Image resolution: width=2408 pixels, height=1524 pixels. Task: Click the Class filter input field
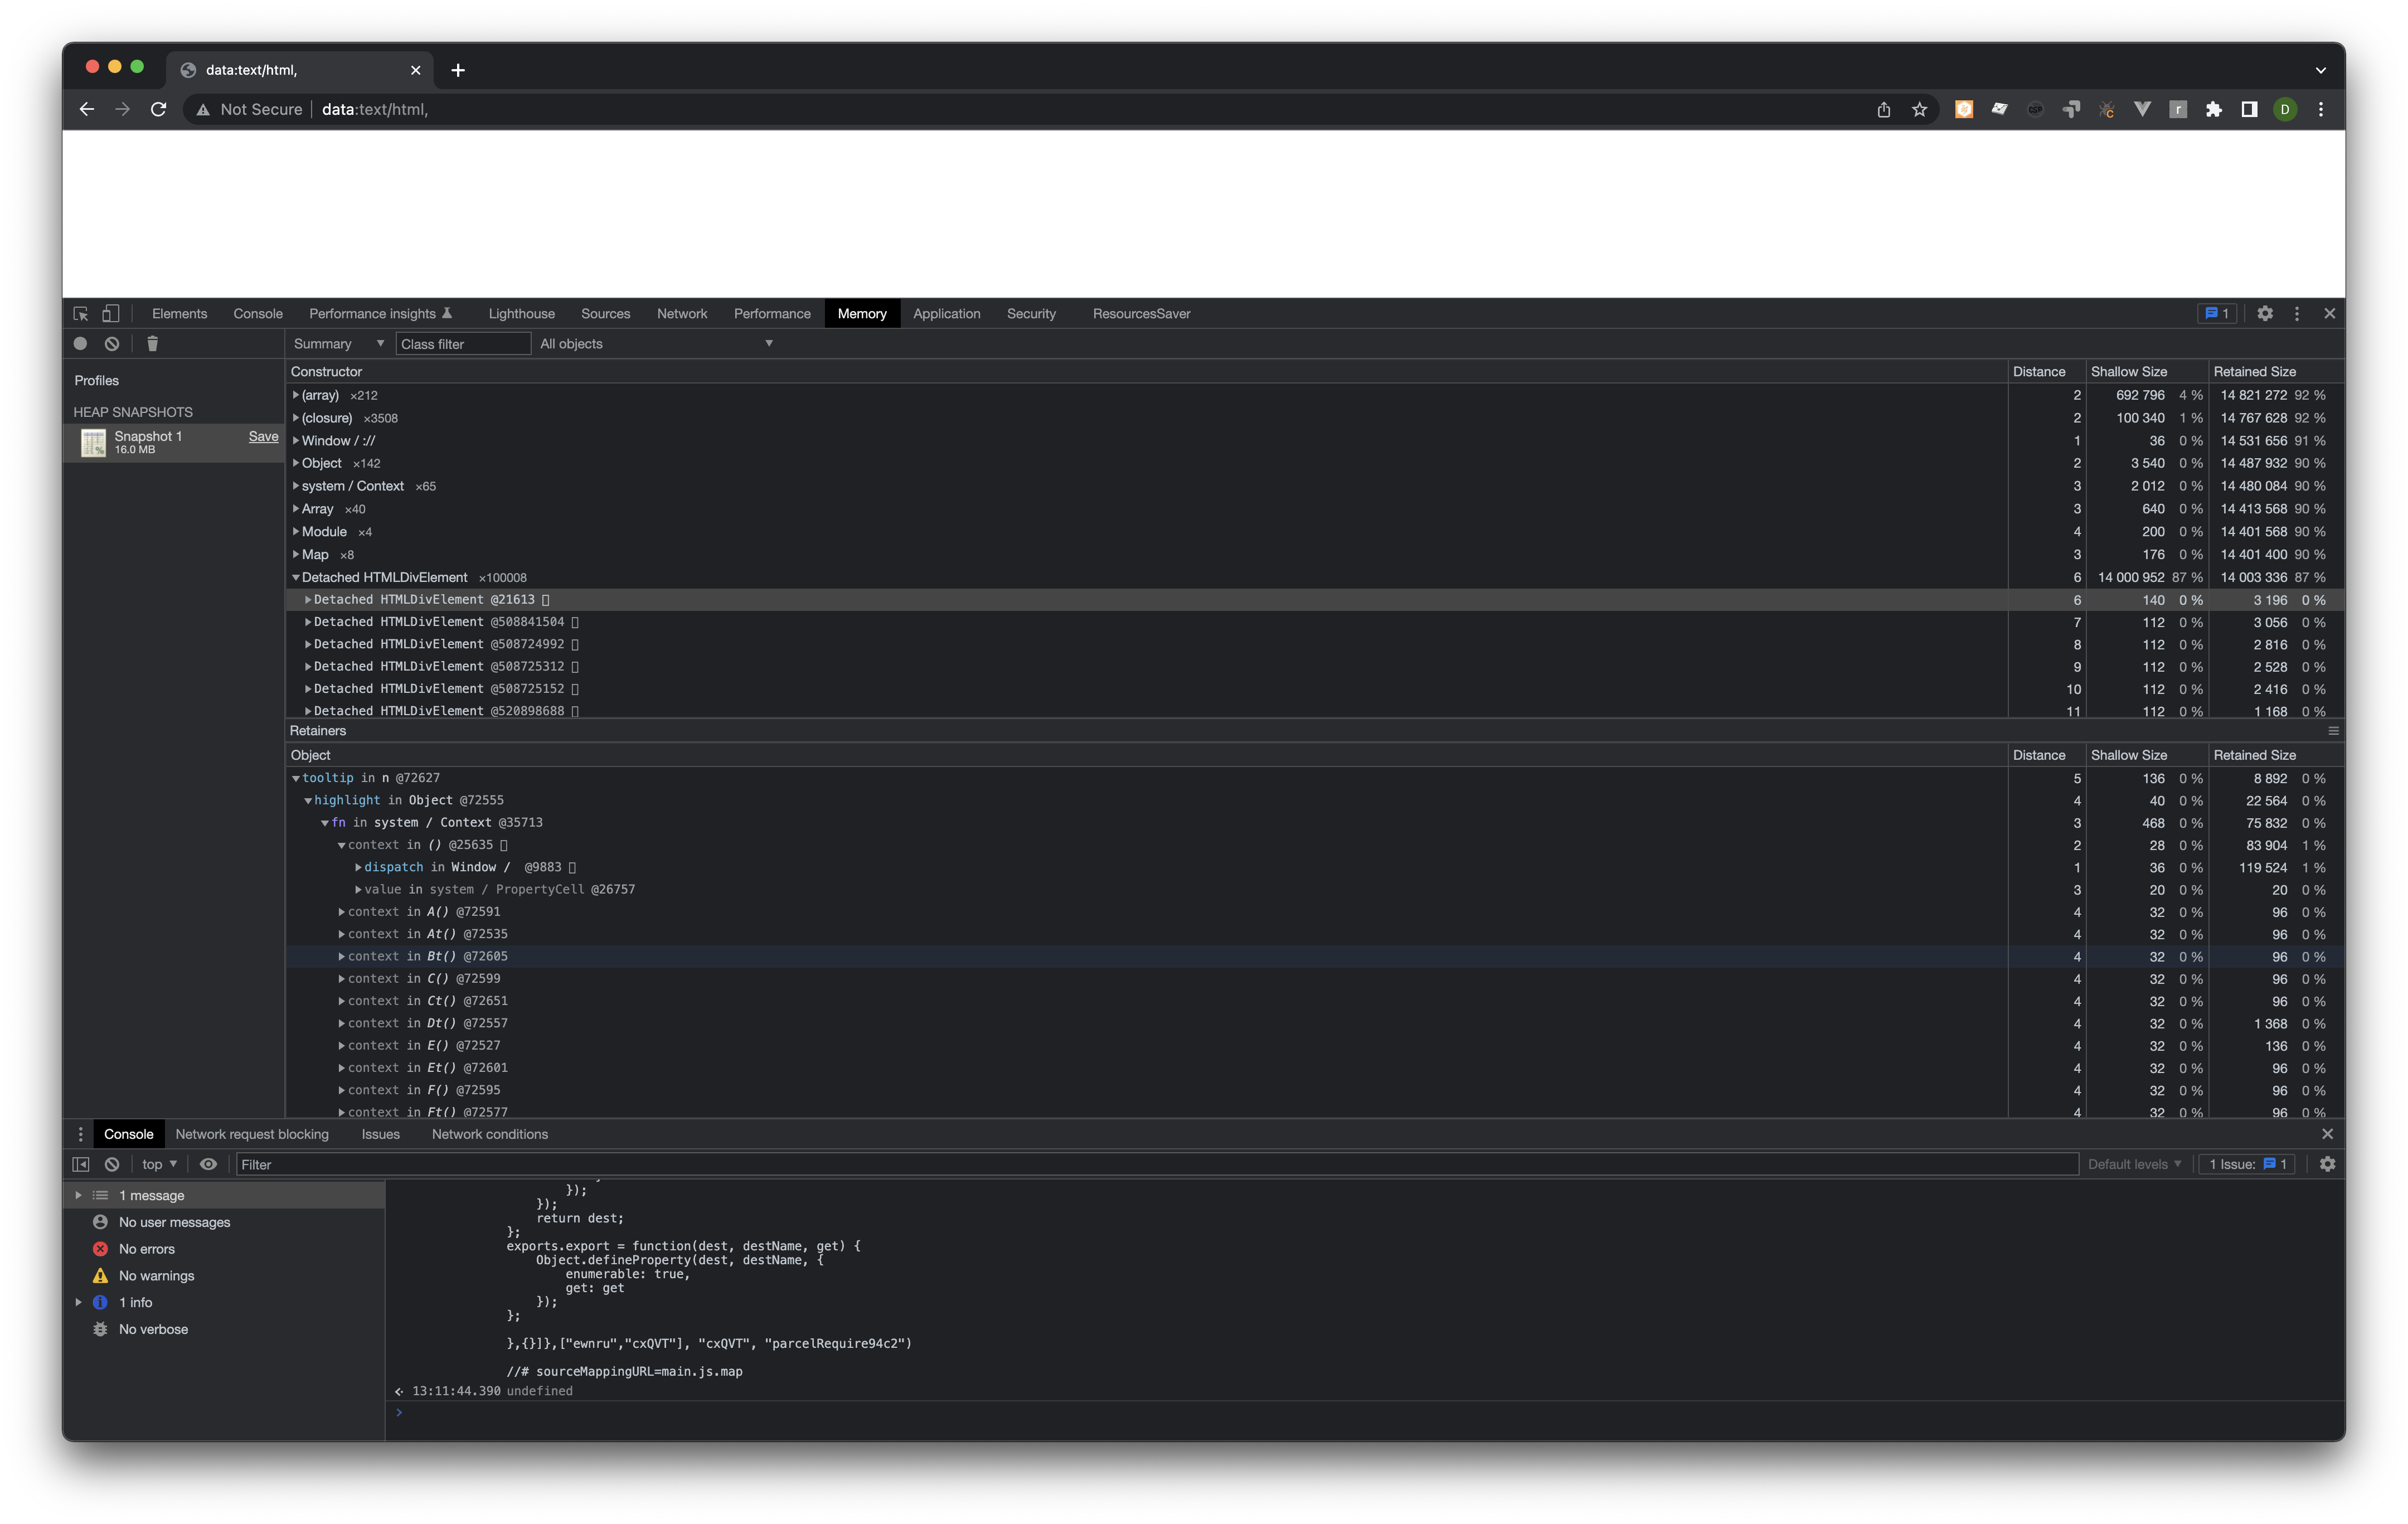462,343
